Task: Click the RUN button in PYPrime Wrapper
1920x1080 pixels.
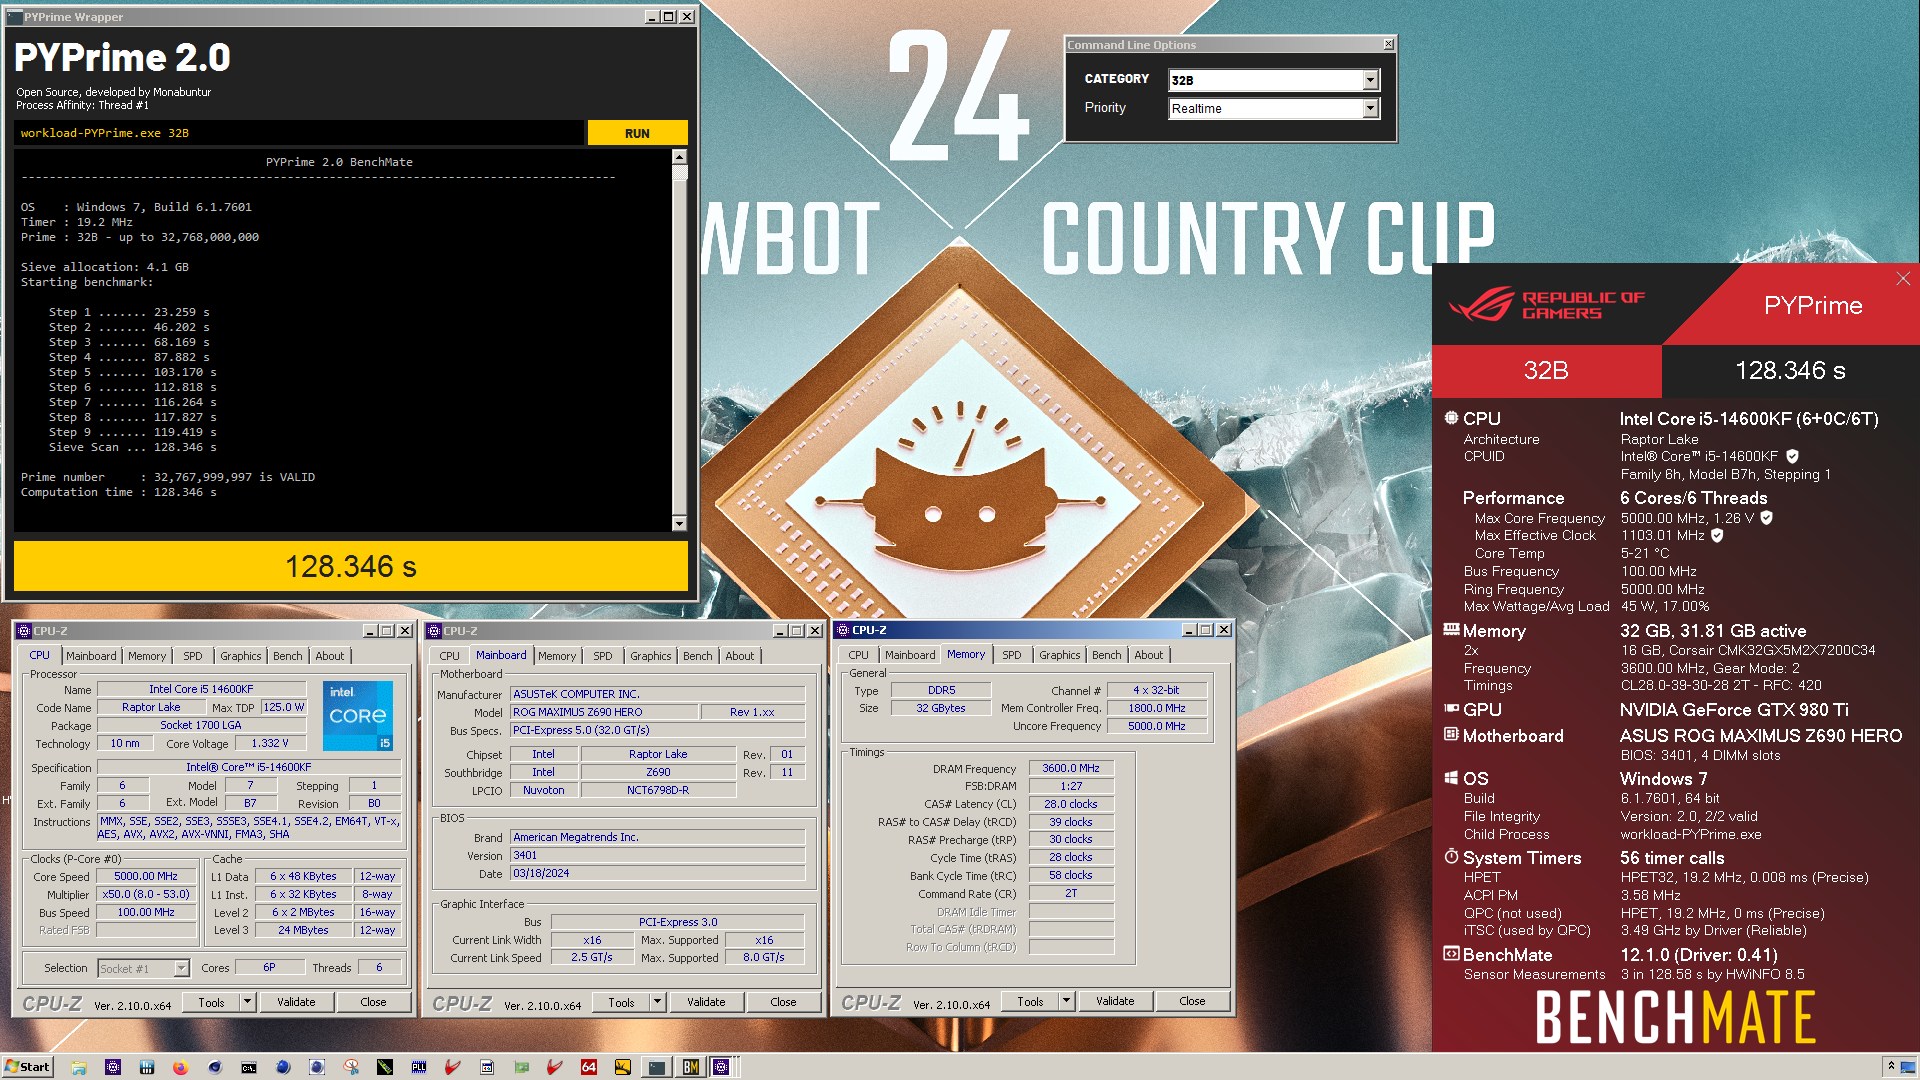Action: 637,133
